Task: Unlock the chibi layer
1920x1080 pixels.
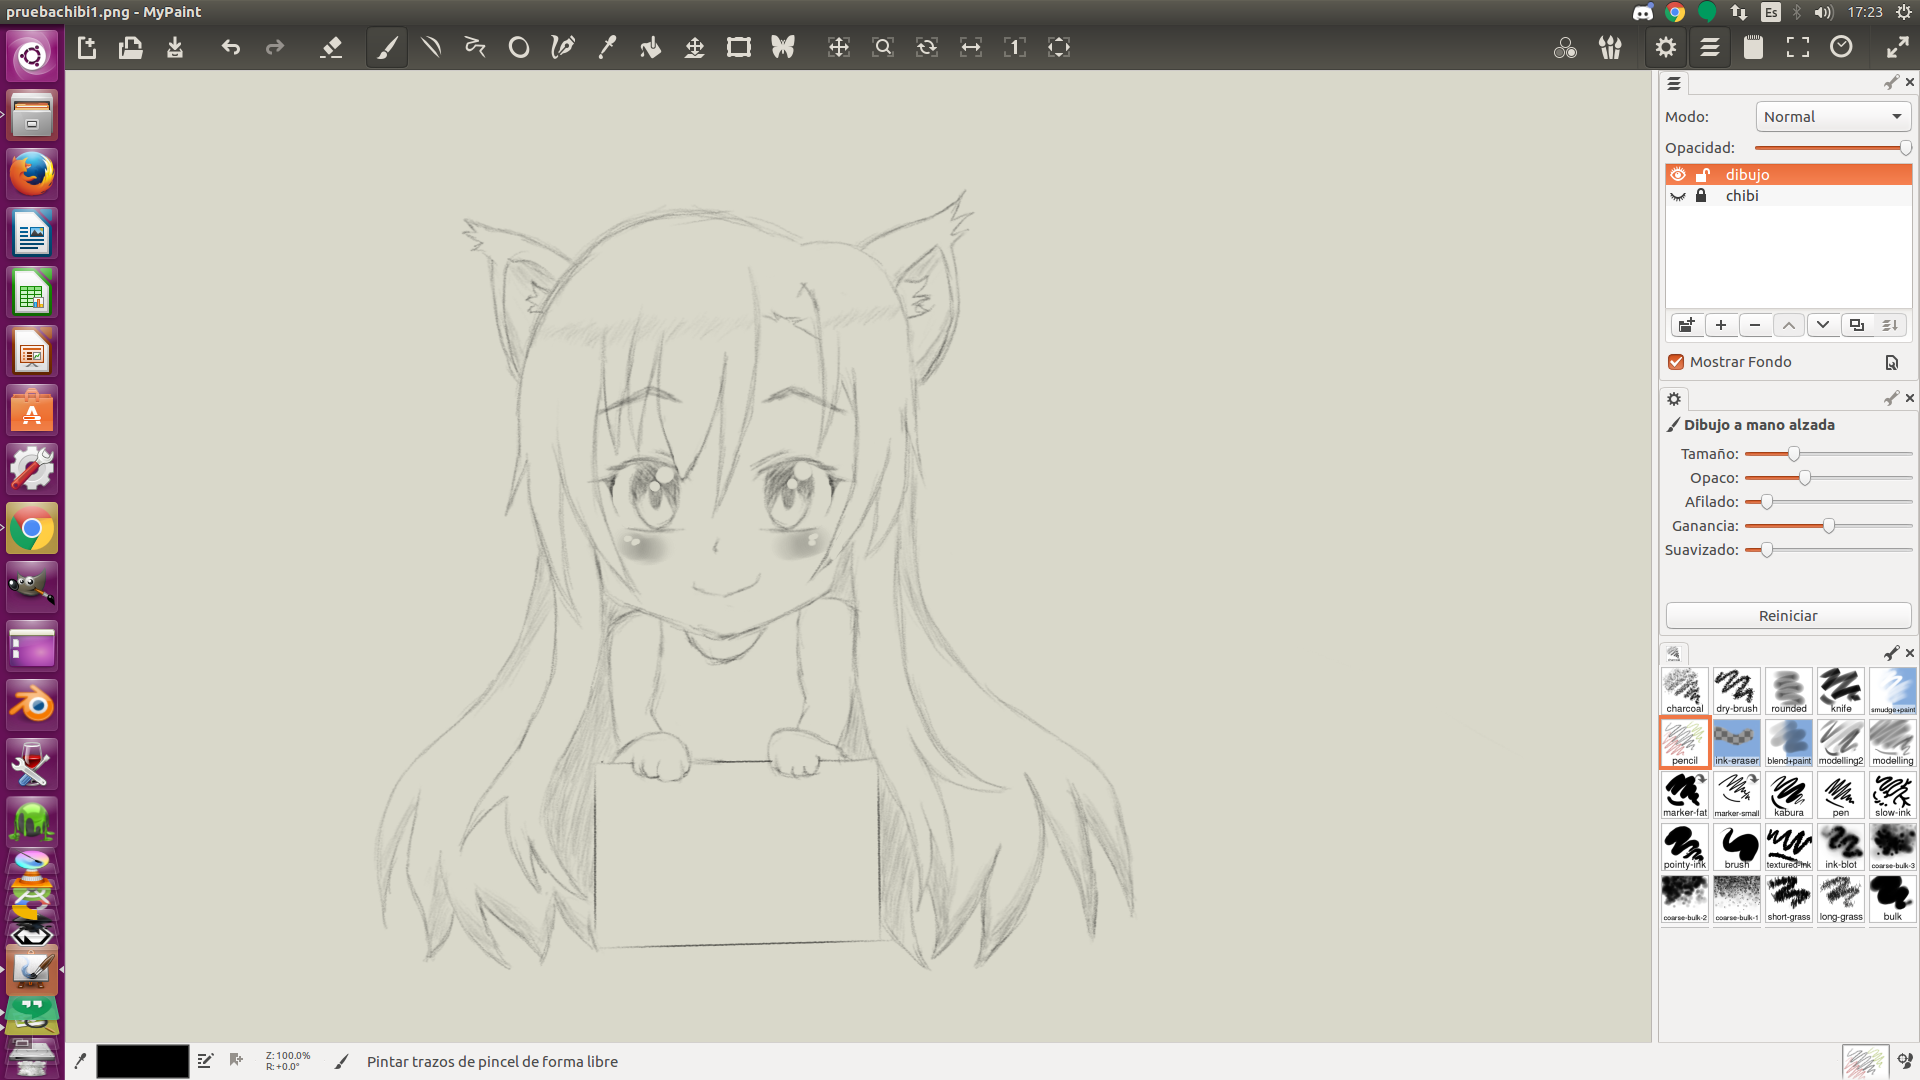Action: point(1701,196)
